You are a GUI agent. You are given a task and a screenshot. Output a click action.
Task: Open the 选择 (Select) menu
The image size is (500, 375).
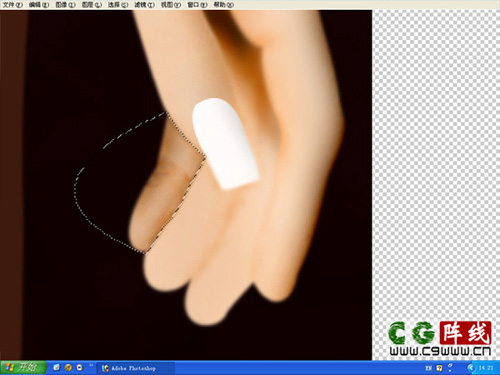(118, 5)
